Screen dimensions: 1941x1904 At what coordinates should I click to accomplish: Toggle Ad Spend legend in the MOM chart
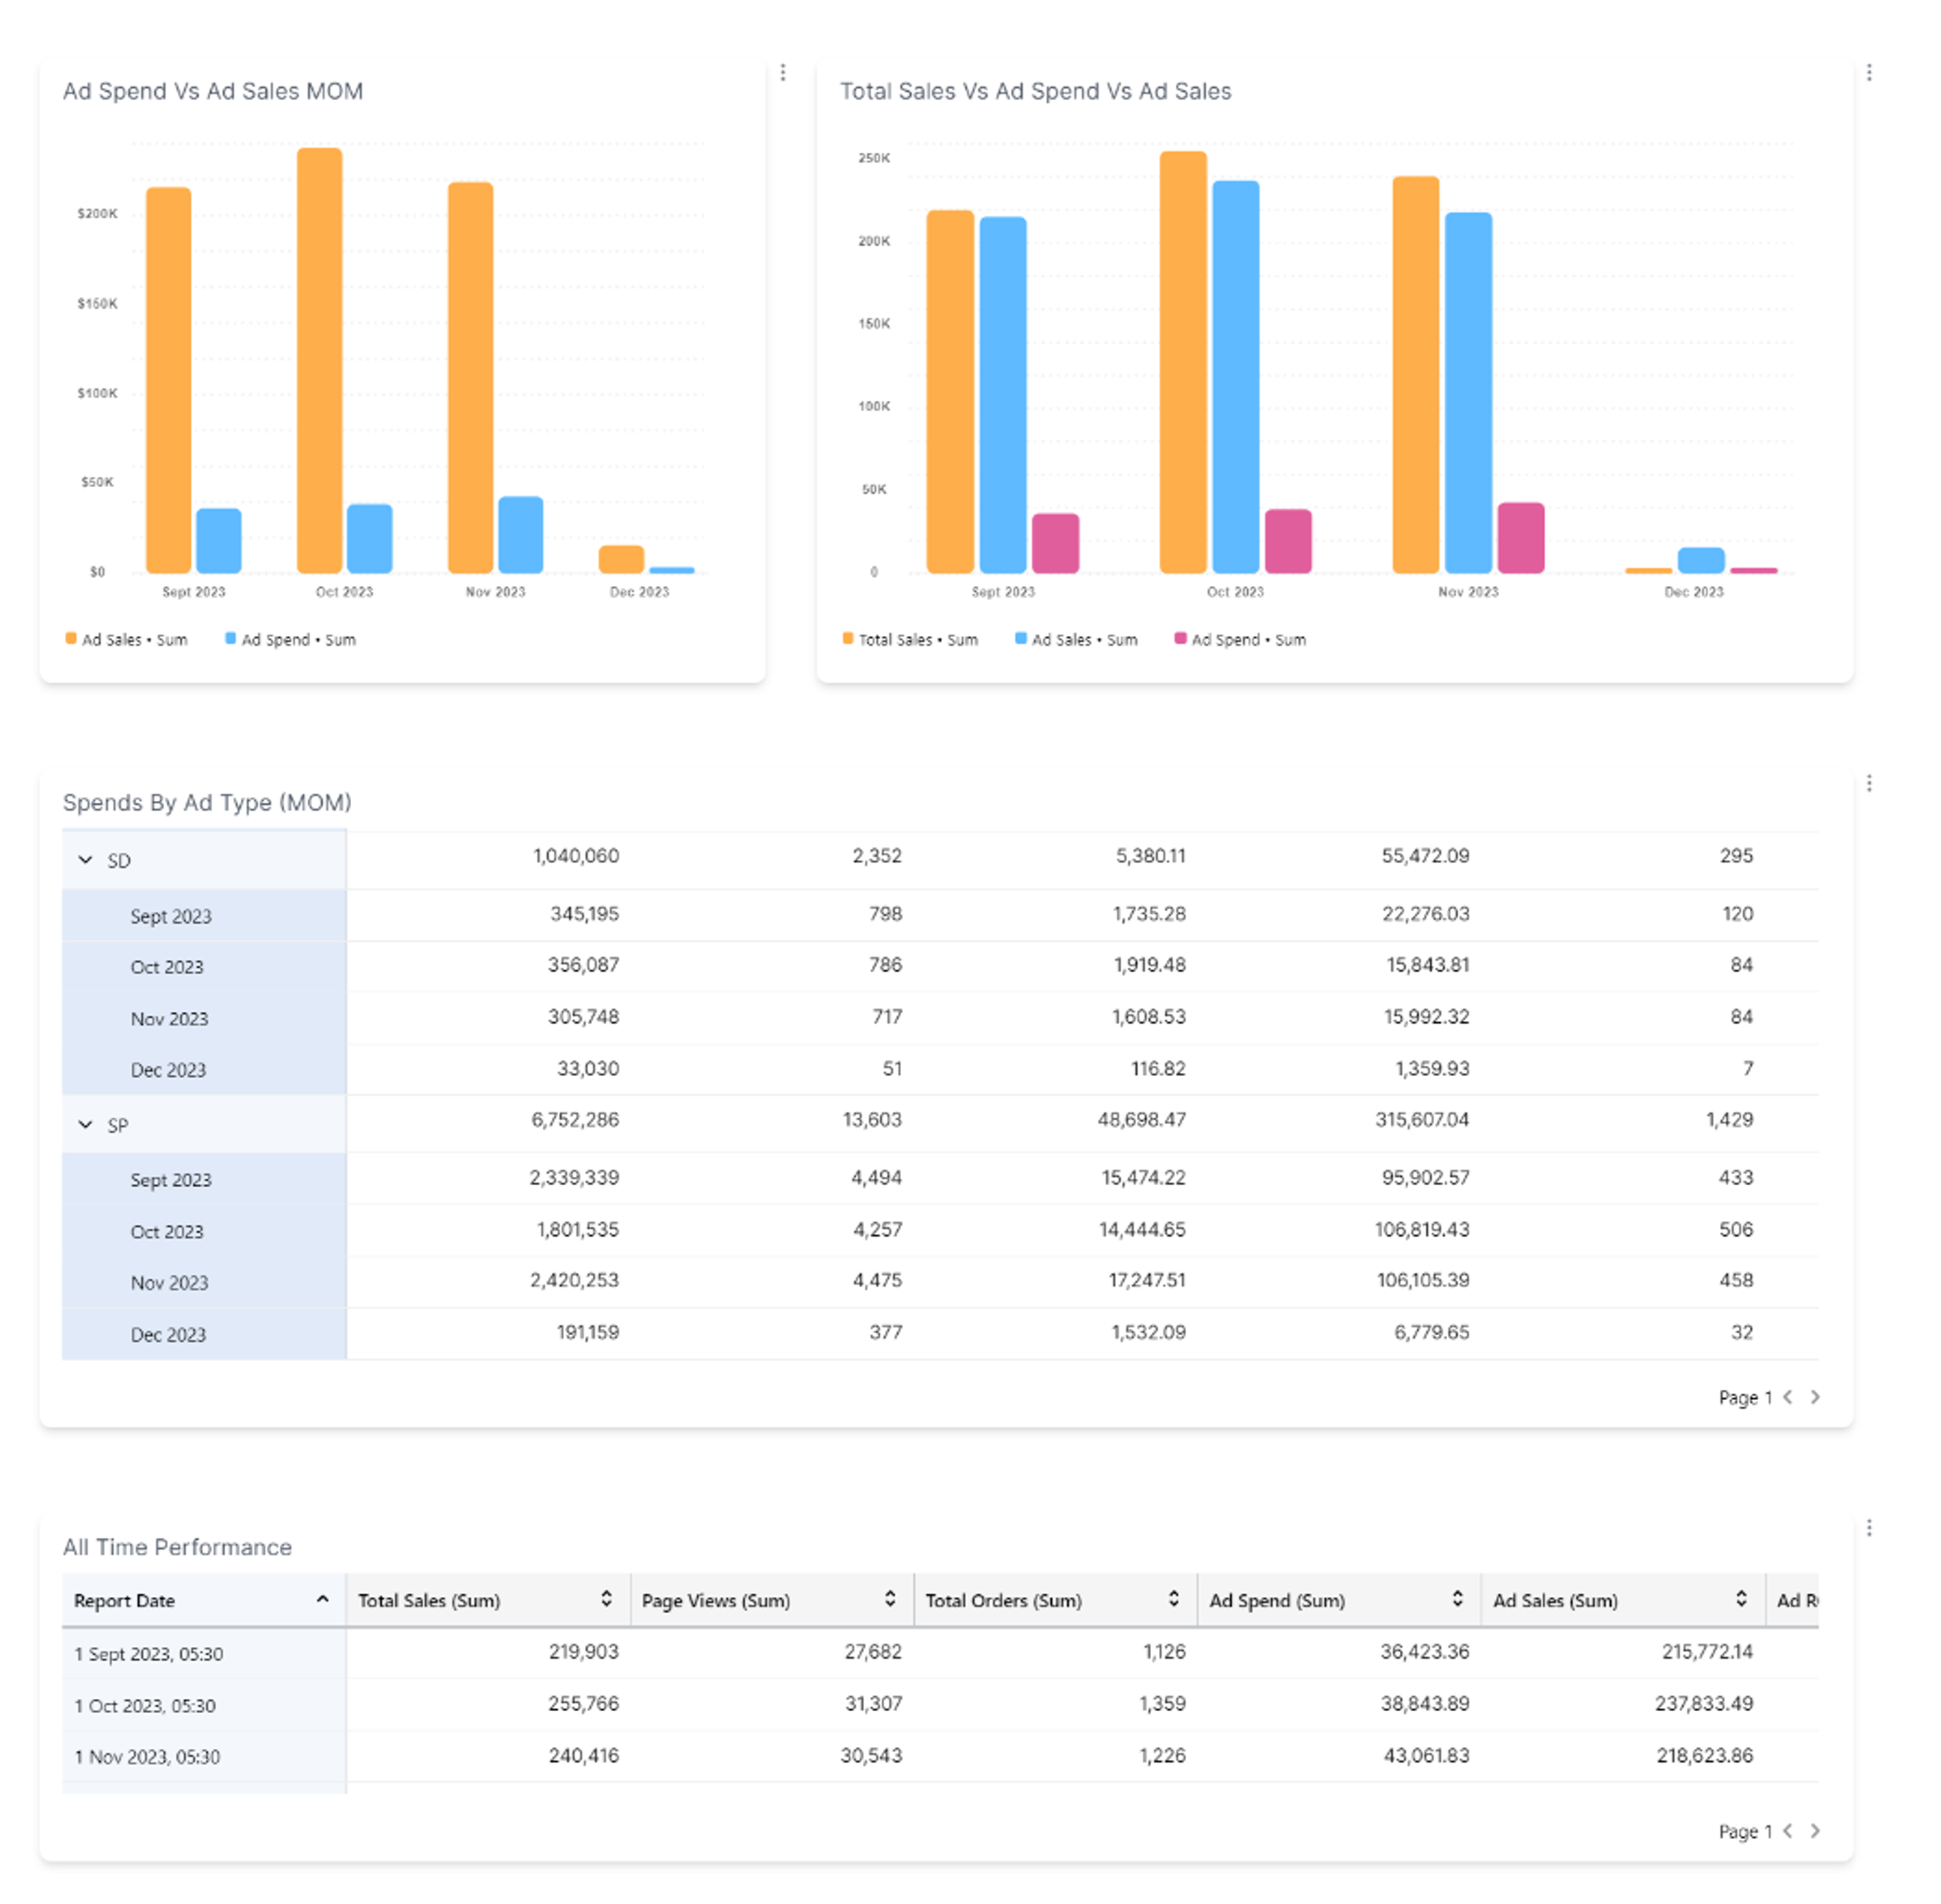pyautogui.click(x=290, y=640)
